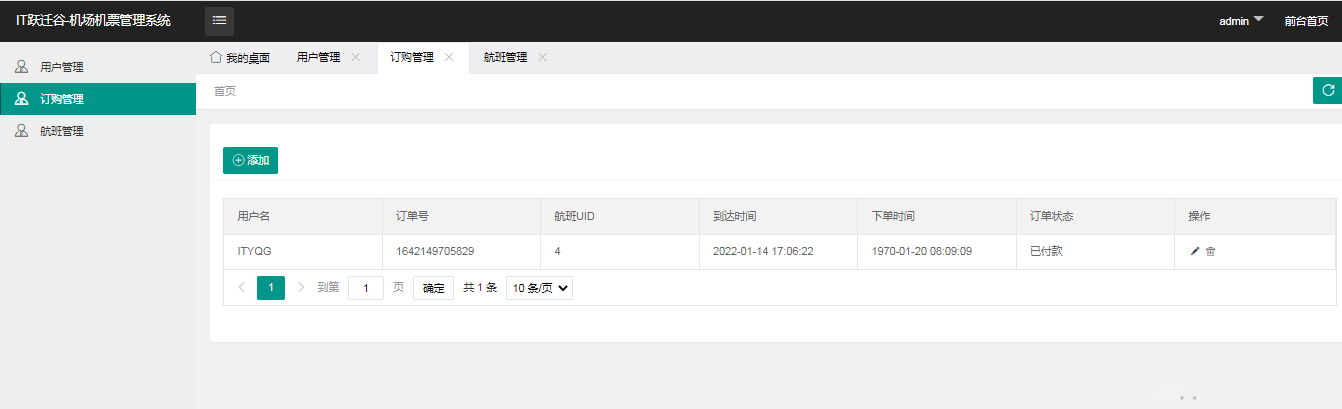
Task: Expand the admin user dropdown
Action: point(1241,21)
